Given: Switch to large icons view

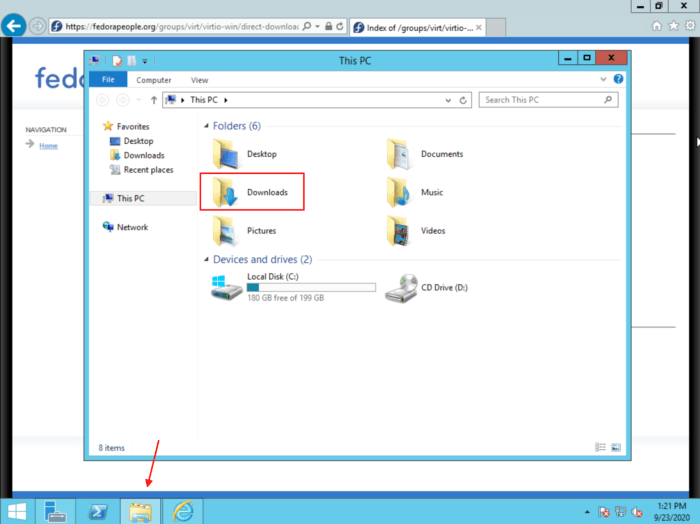Looking at the screenshot, I should coord(616,447).
